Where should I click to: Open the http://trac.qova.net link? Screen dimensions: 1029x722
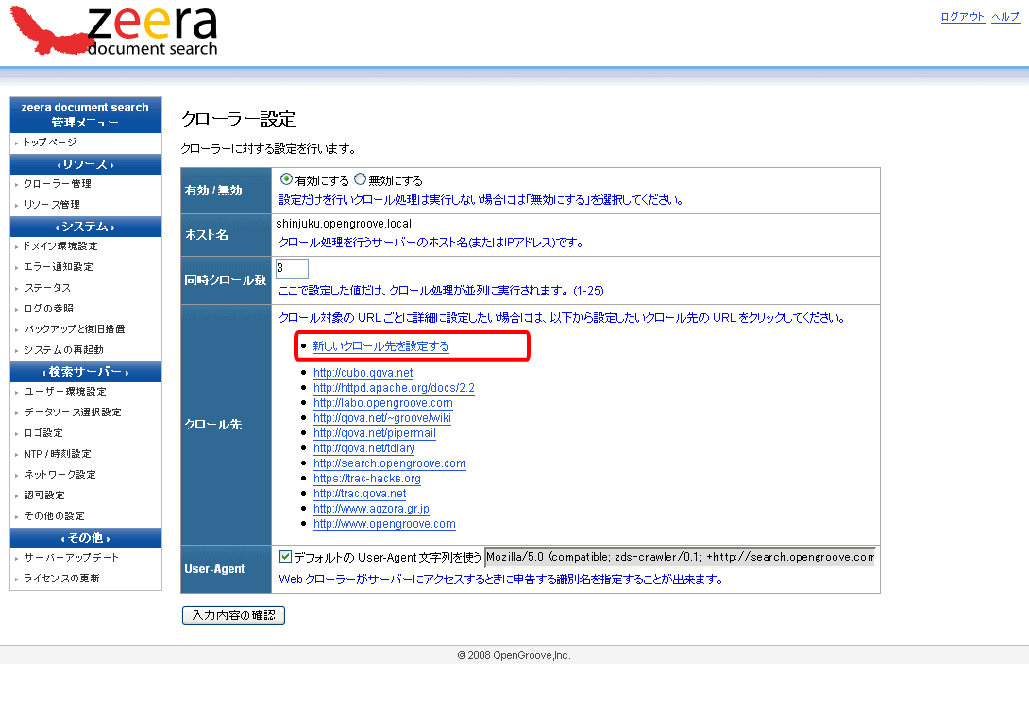tap(360, 494)
